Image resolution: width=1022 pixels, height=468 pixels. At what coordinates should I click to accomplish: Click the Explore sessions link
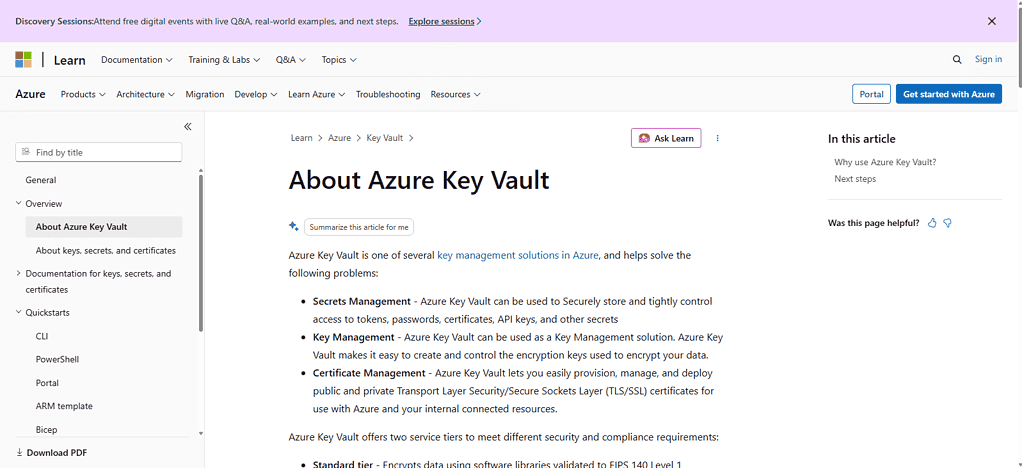tap(445, 21)
